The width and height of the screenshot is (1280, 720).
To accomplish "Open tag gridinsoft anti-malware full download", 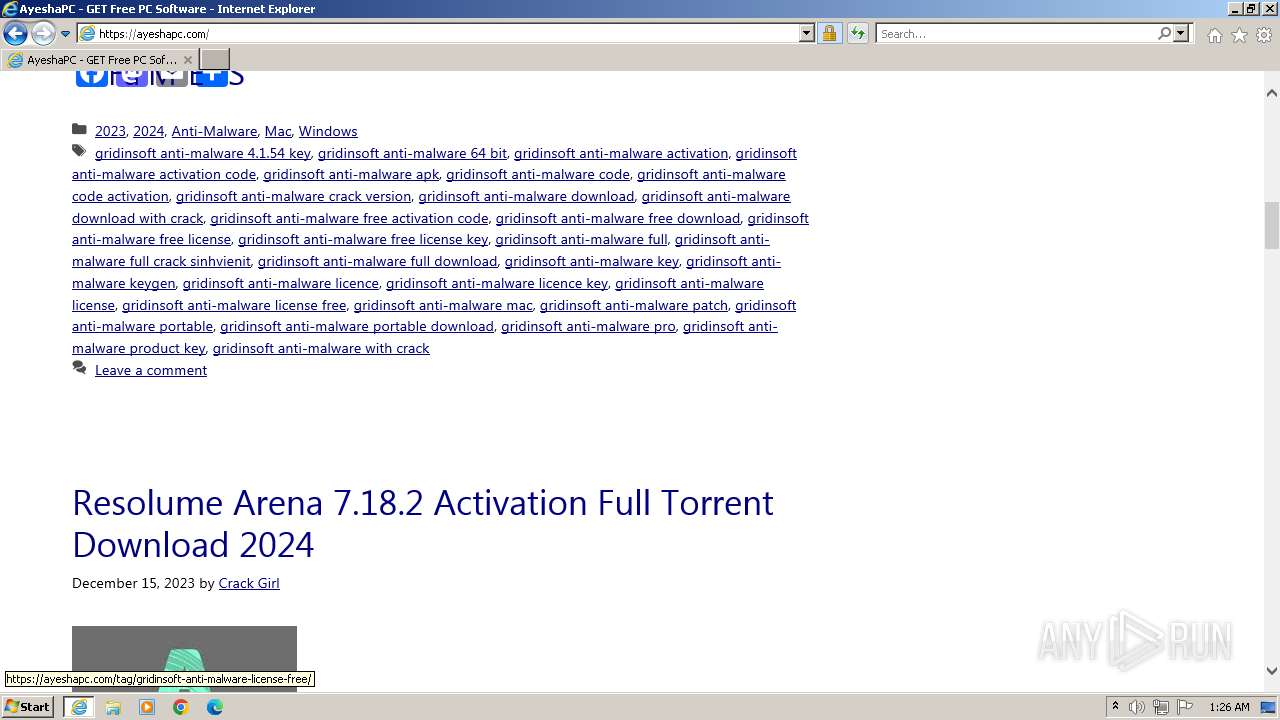I will click(x=377, y=261).
